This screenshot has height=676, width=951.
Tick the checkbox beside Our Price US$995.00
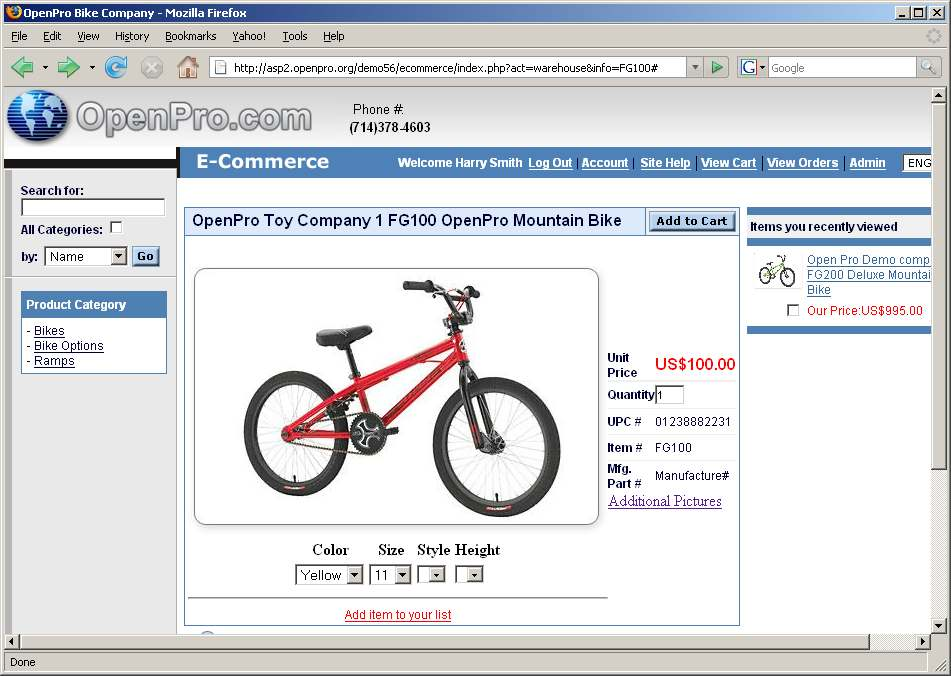tap(793, 310)
